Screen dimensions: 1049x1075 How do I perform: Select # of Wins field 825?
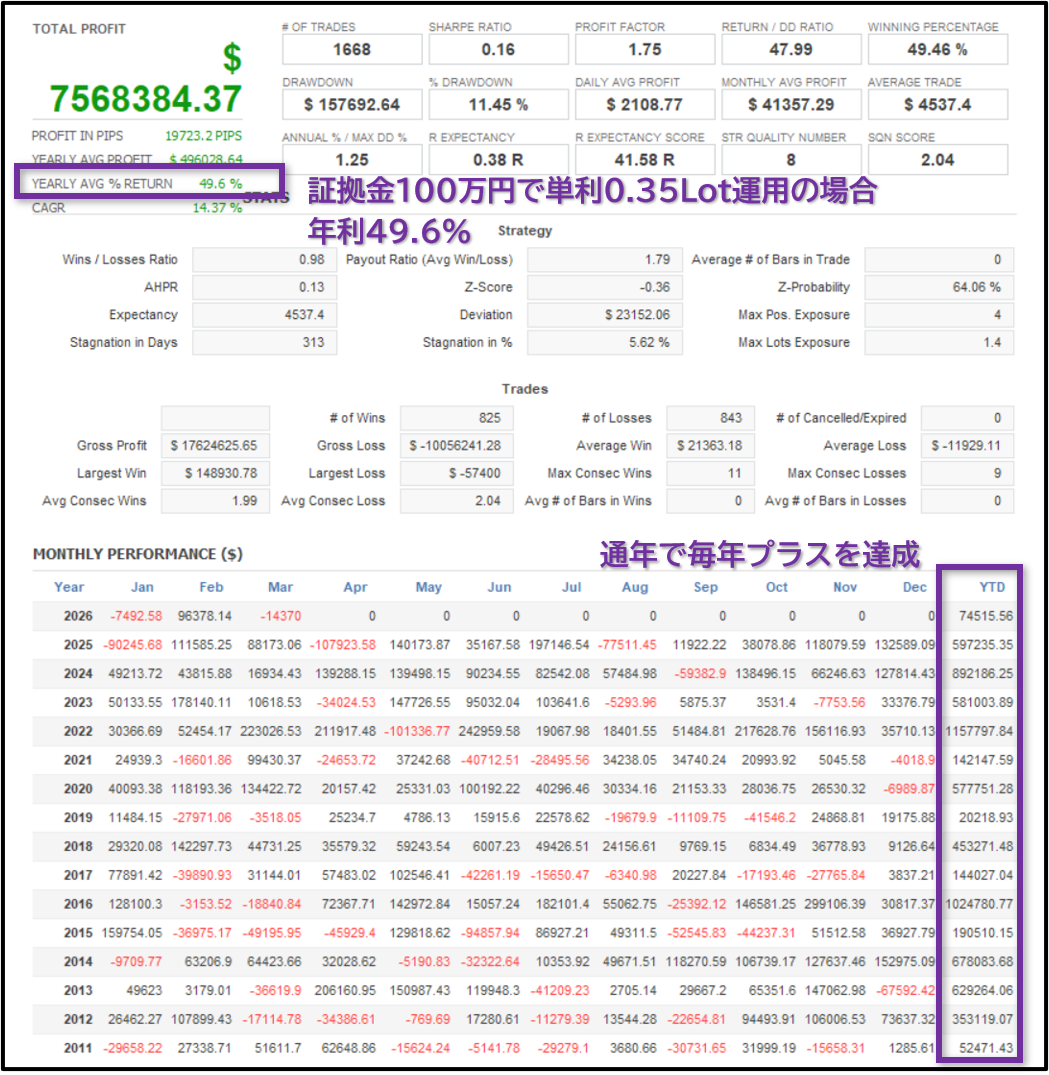(x=457, y=418)
